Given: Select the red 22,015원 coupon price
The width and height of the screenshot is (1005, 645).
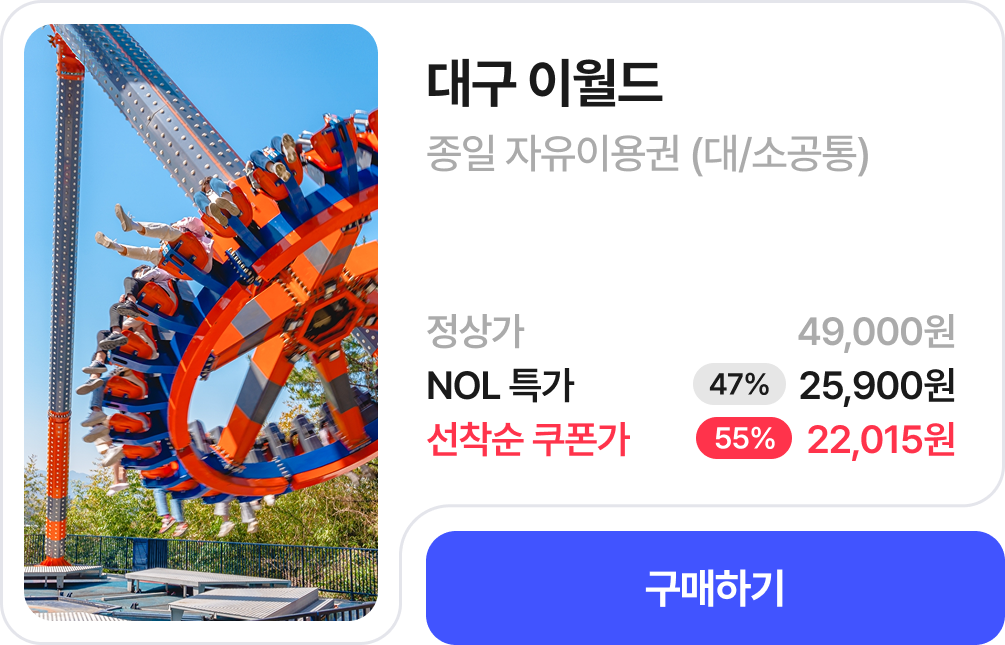Looking at the screenshot, I should point(881,439).
